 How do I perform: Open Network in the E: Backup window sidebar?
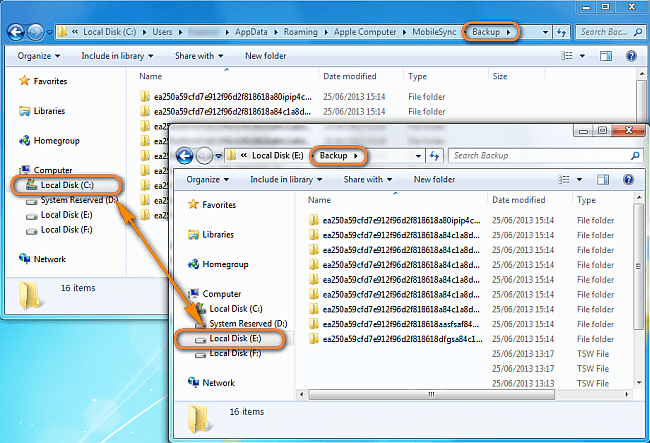[211, 383]
